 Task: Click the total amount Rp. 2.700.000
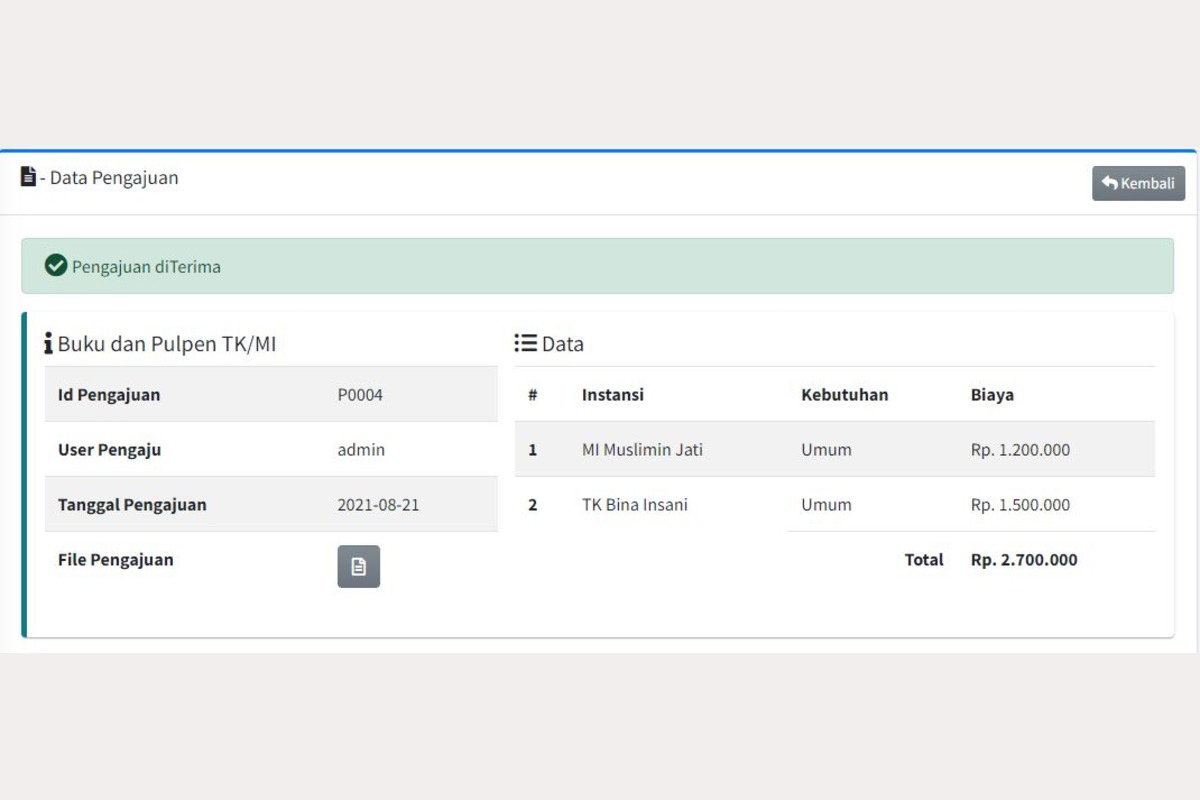(x=1023, y=560)
